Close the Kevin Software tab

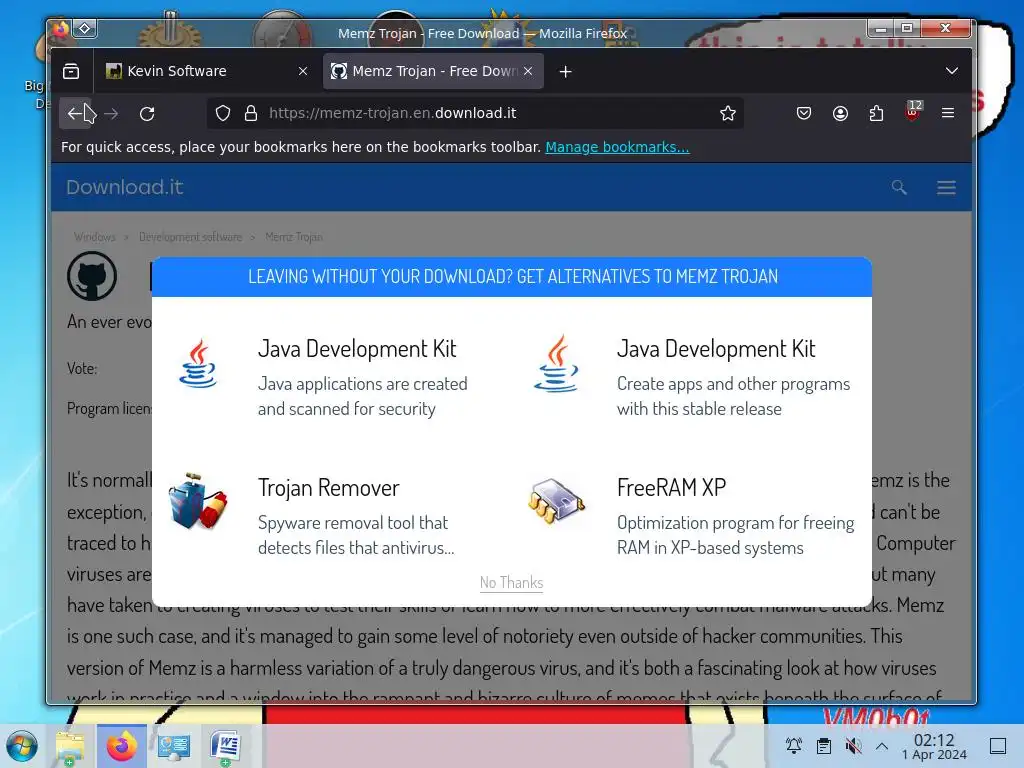coord(303,71)
